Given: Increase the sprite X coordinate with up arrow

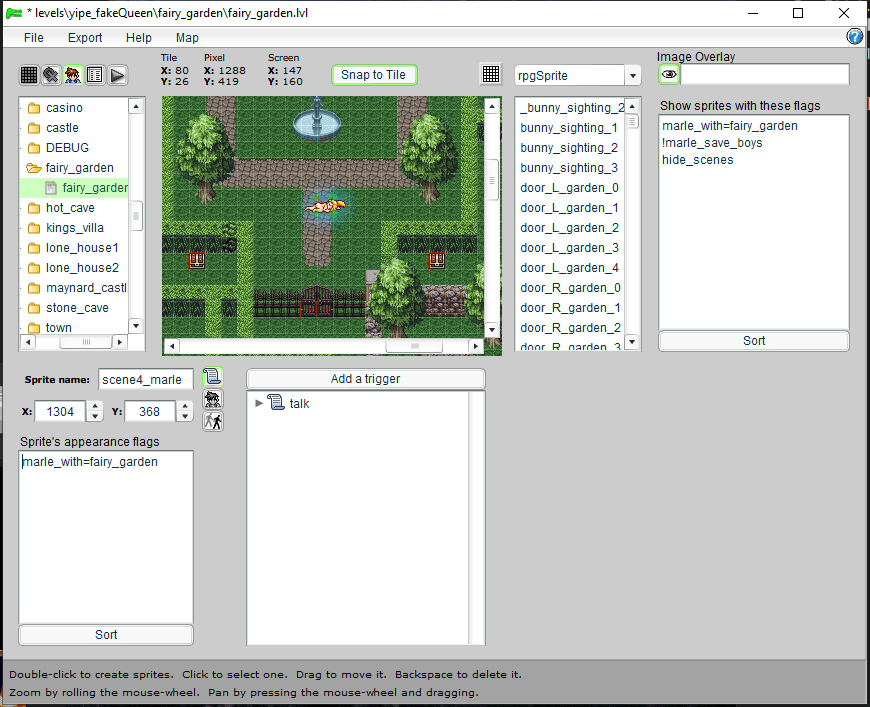Looking at the screenshot, I should click(95, 406).
